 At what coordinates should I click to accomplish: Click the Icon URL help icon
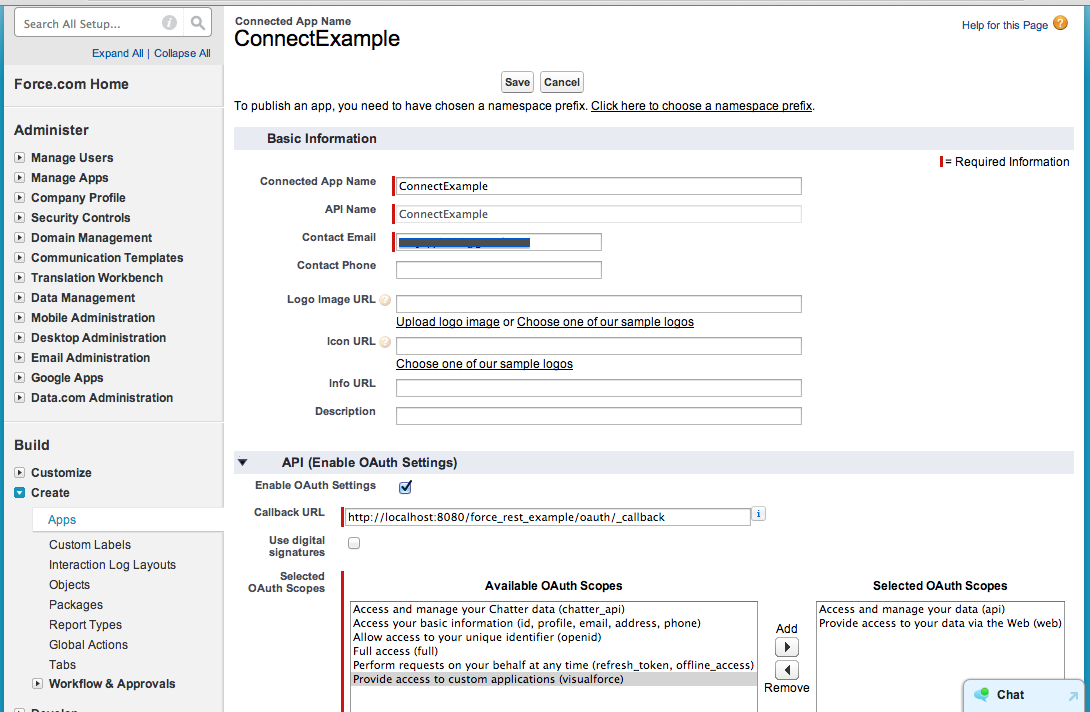(x=384, y=342)
